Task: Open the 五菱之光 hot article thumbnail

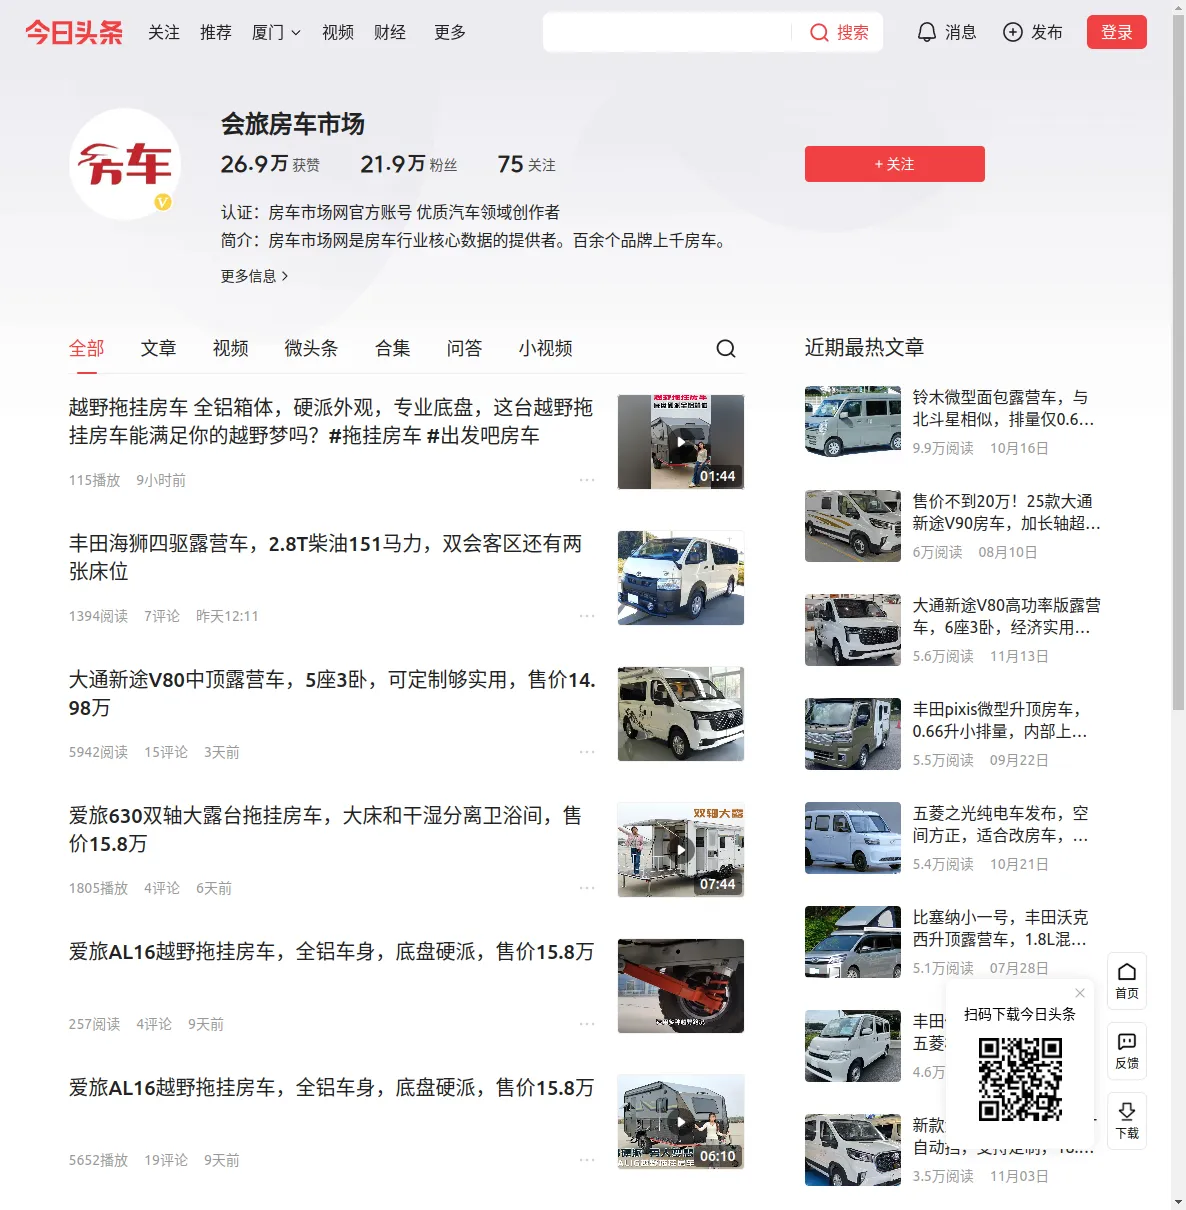Action: tap(853, 838)
